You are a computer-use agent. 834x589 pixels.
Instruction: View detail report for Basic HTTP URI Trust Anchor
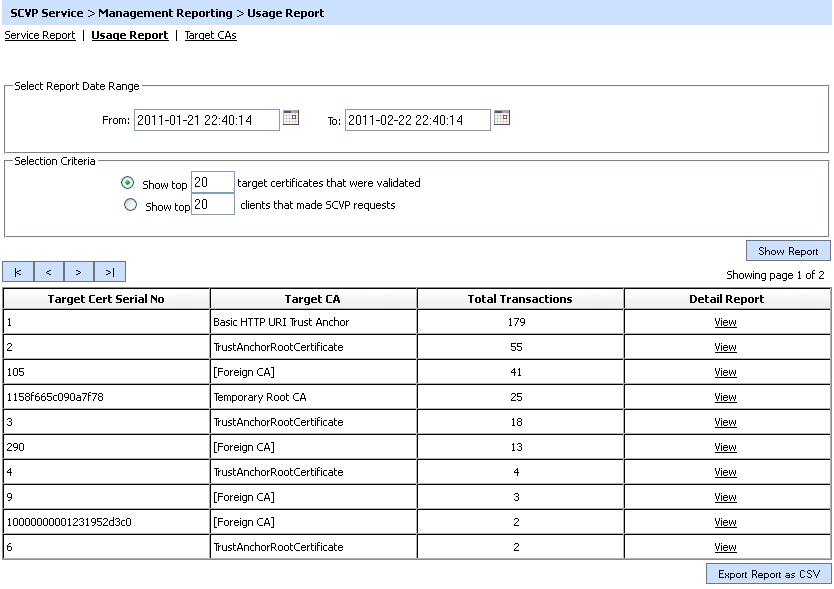(x=725, y=322)
